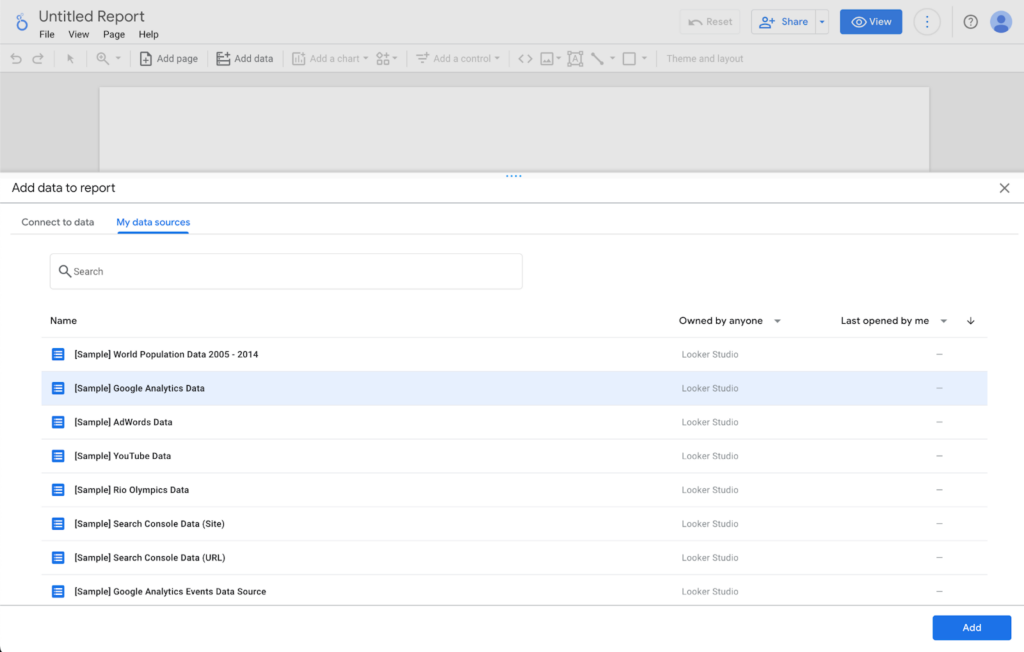Expand the community visualizations dropdown arrow
Screen dimensions: 1024x652
[x=395, y=59]
